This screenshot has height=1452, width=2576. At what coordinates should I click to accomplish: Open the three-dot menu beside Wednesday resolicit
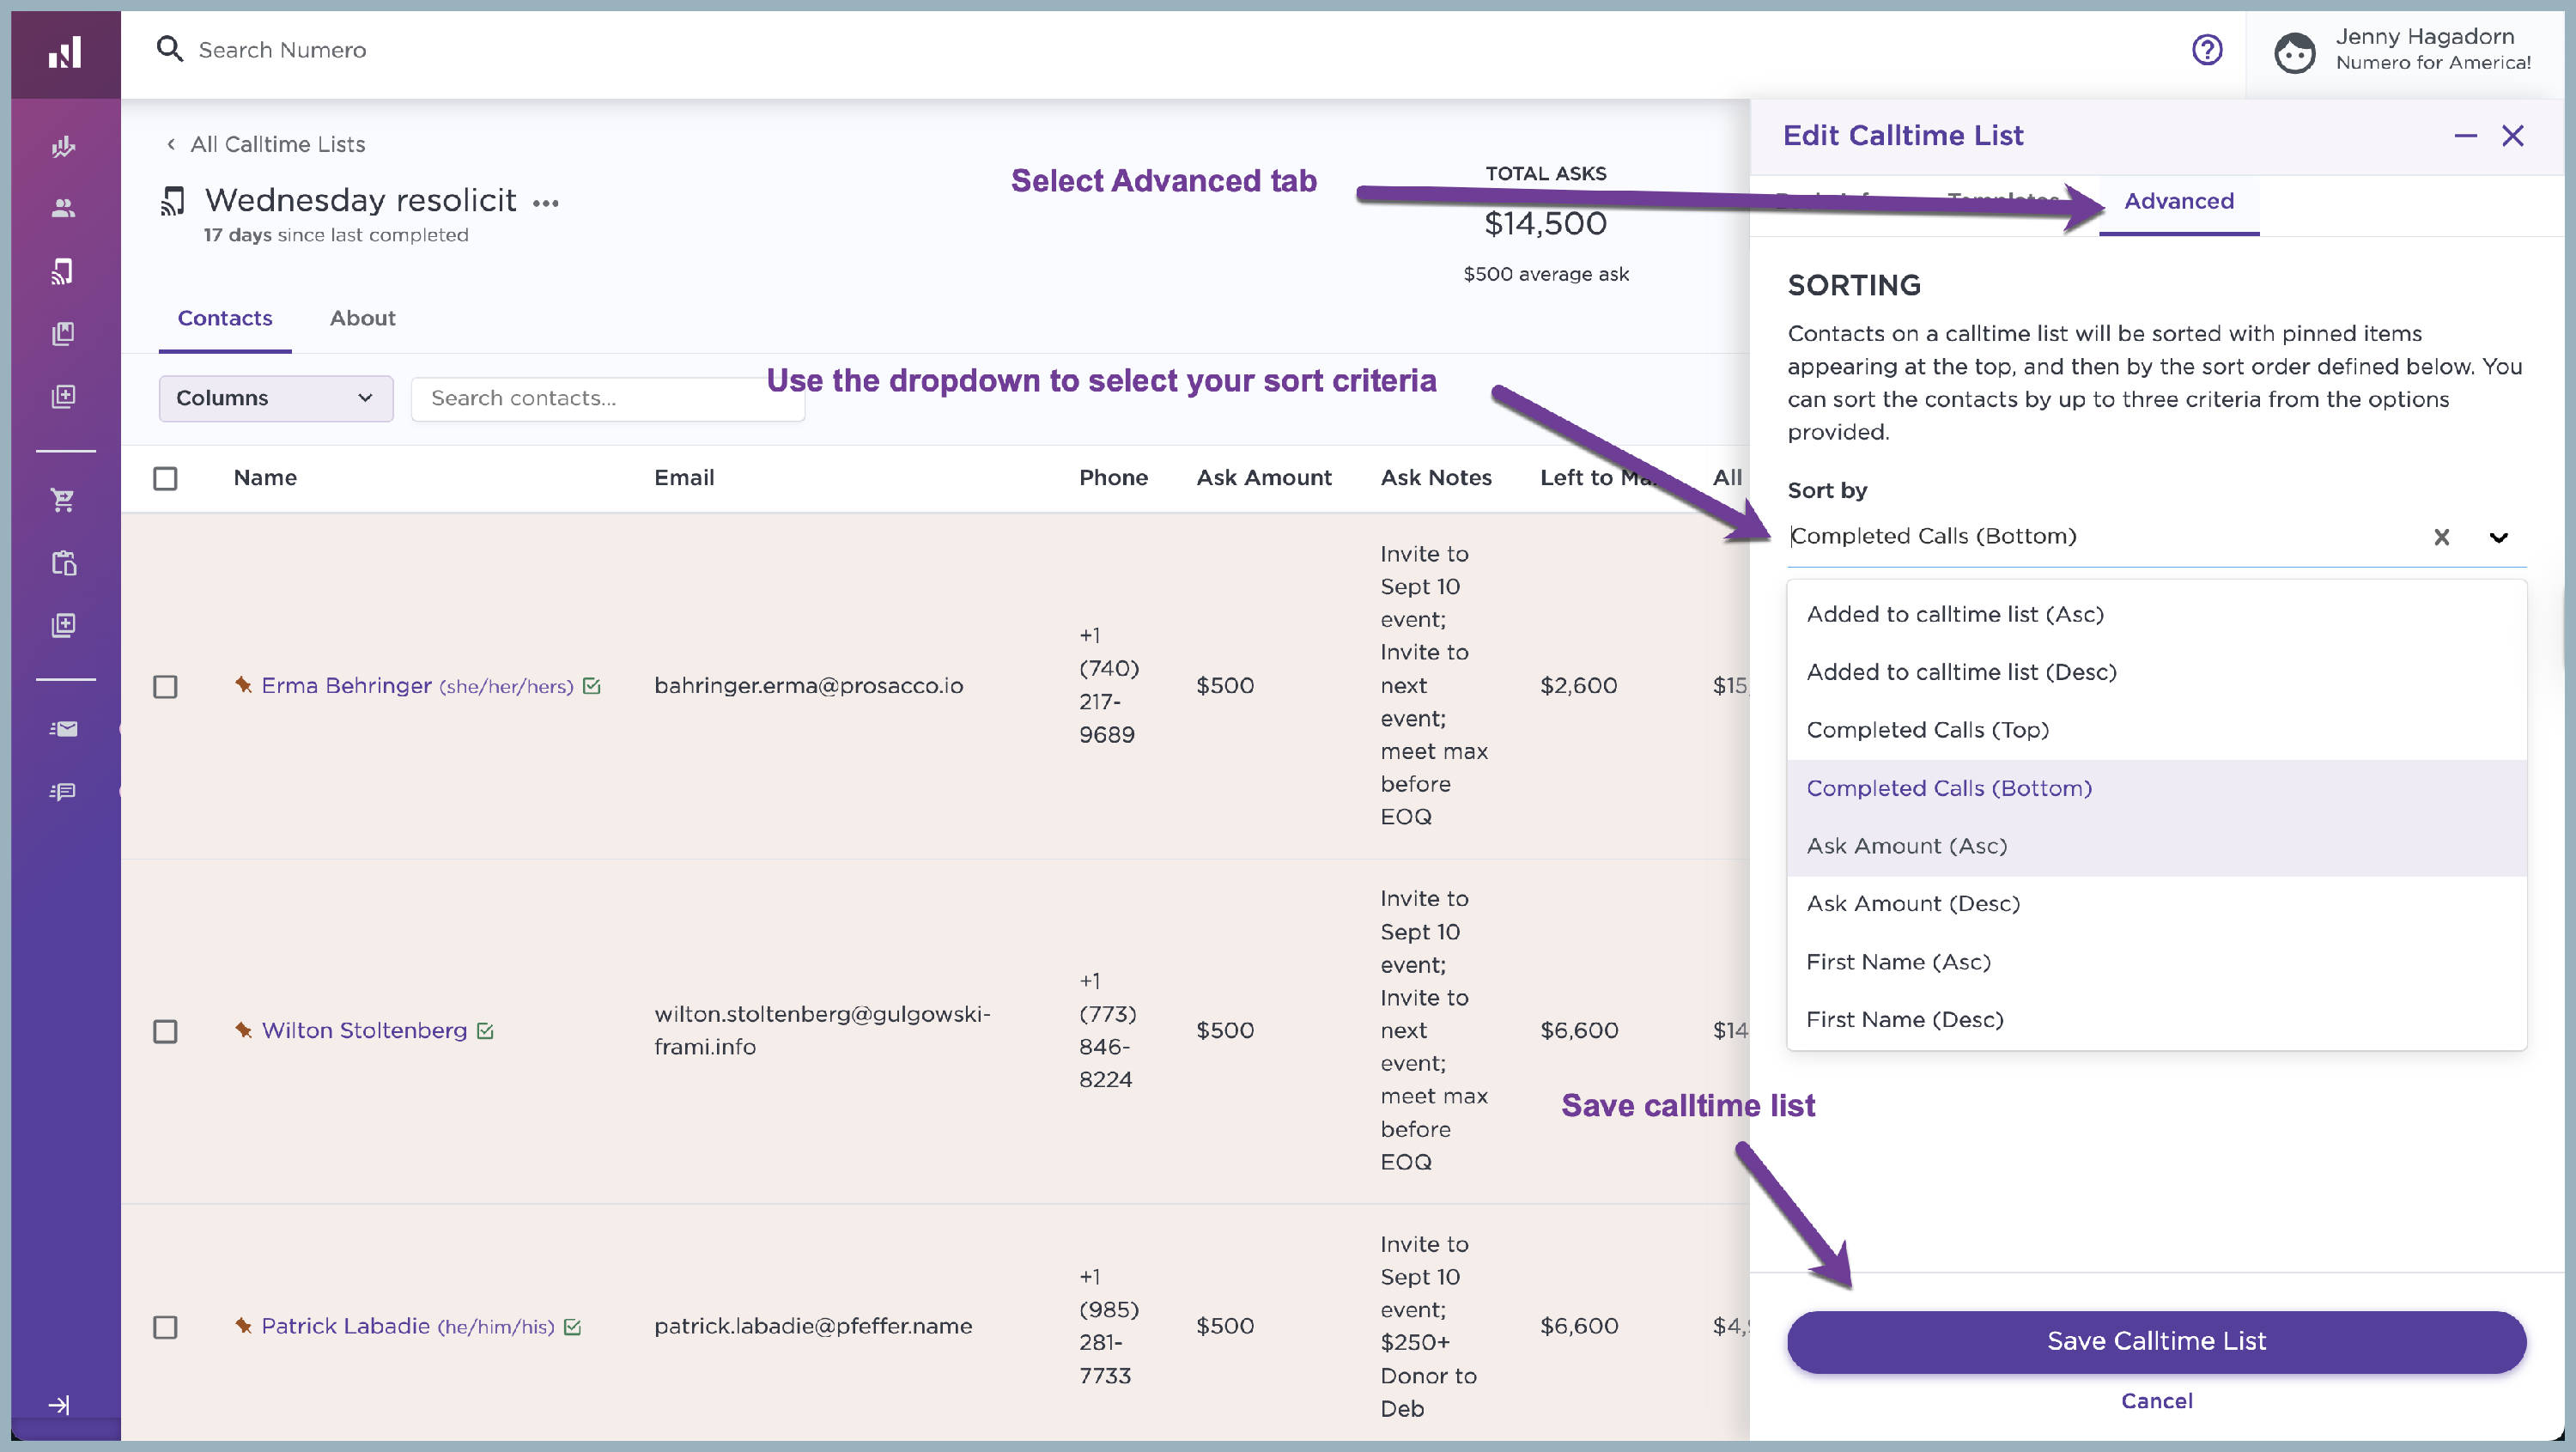click(x=546, y=203)
